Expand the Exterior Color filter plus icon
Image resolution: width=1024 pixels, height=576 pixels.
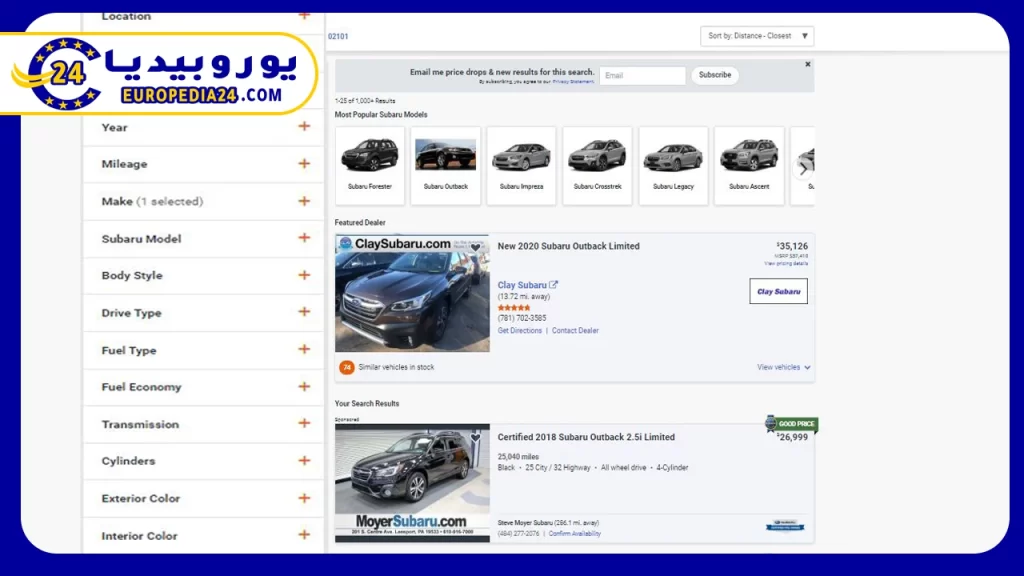pyautogui.click(x=304, y=498)
